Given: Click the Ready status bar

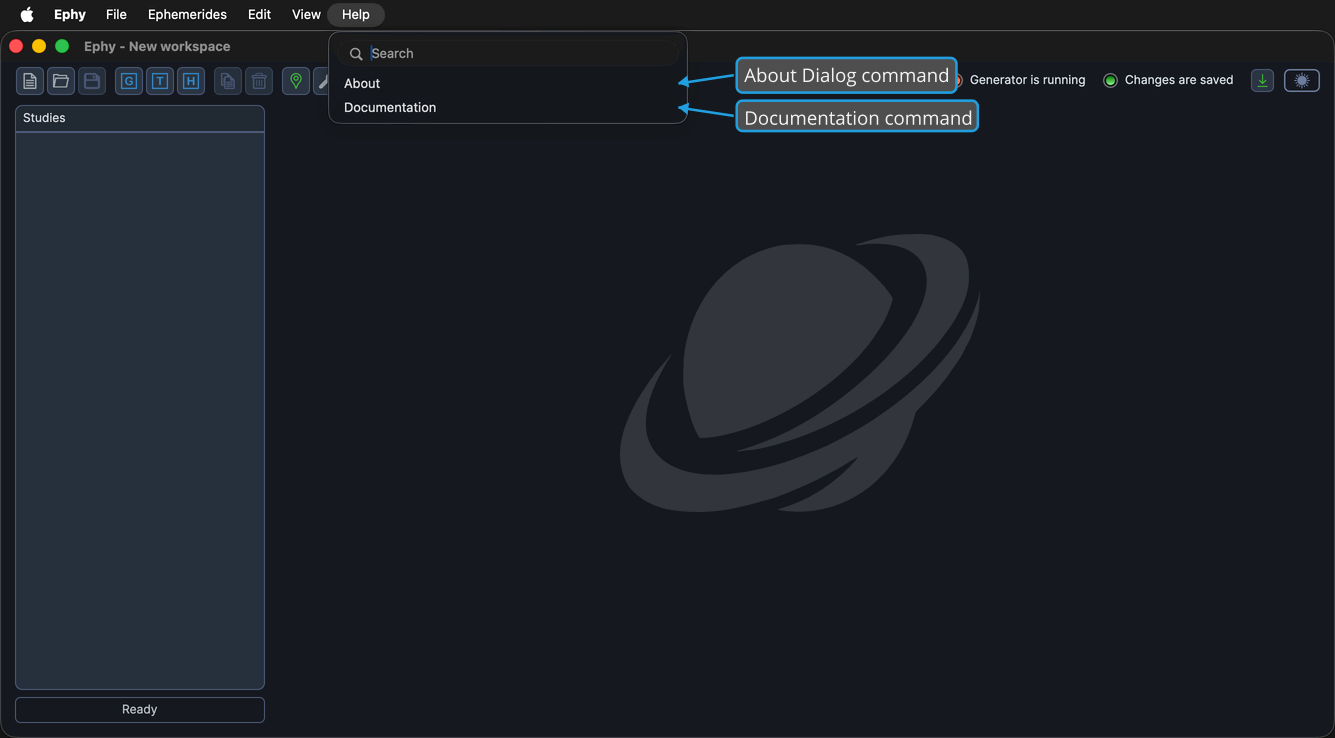Looking at the screenshot, I should pos(140,709).
